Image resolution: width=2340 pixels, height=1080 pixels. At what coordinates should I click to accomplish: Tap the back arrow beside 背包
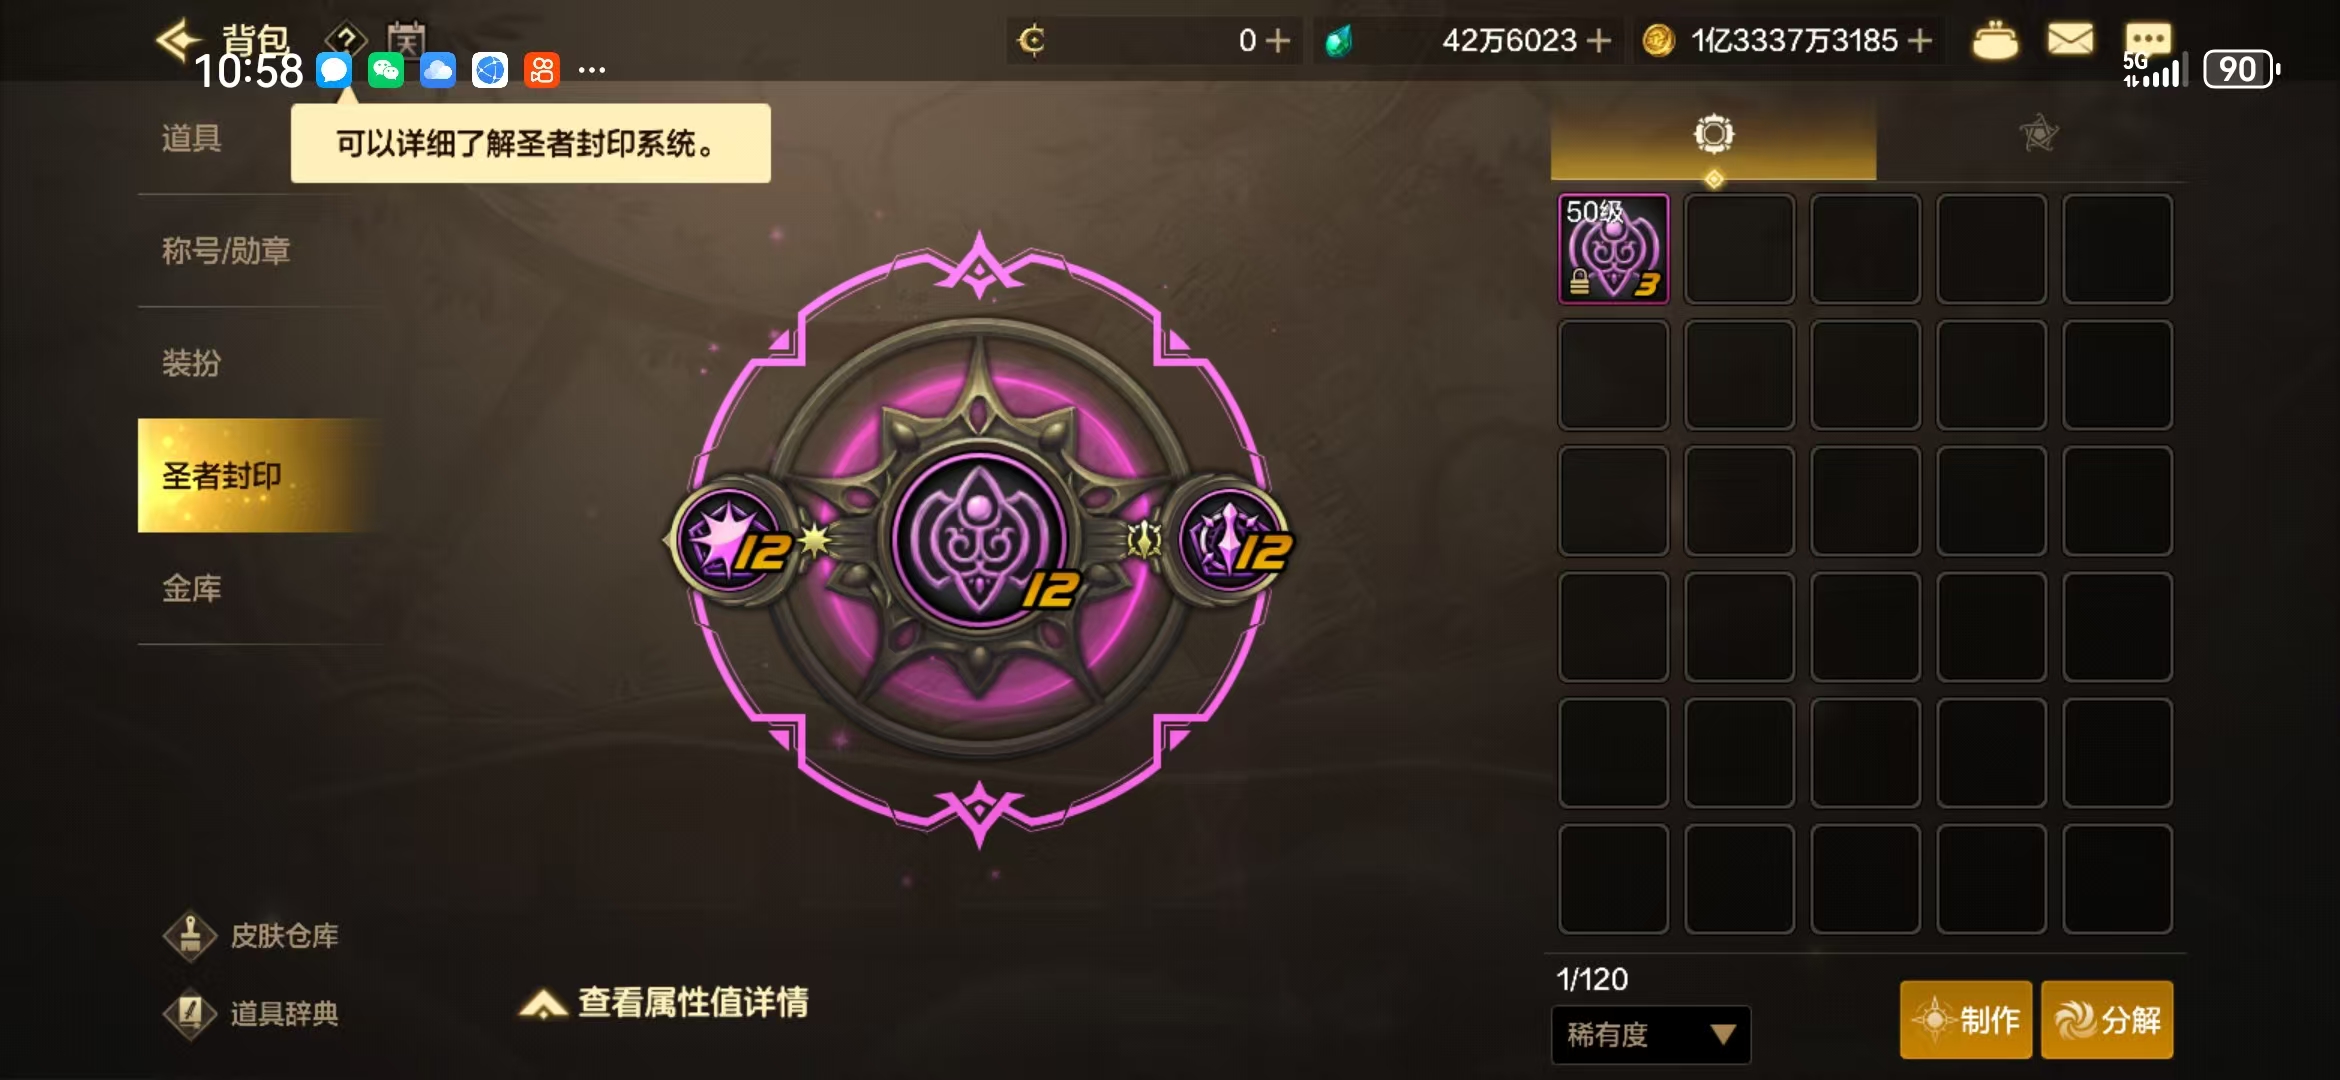coord(178,39)
